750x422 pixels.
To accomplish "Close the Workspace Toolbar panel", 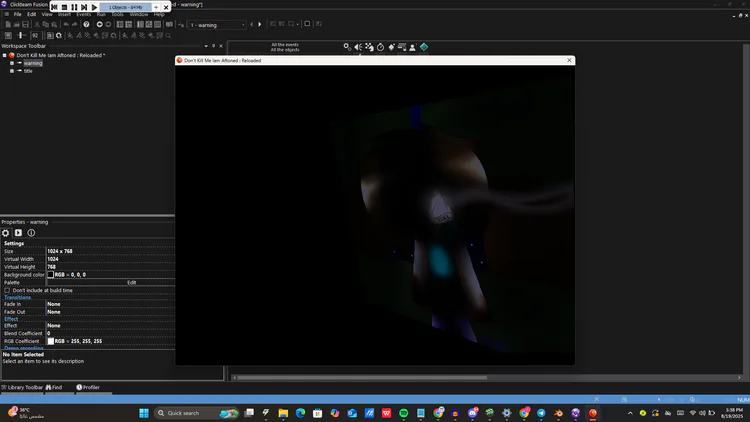I will 221,46.
